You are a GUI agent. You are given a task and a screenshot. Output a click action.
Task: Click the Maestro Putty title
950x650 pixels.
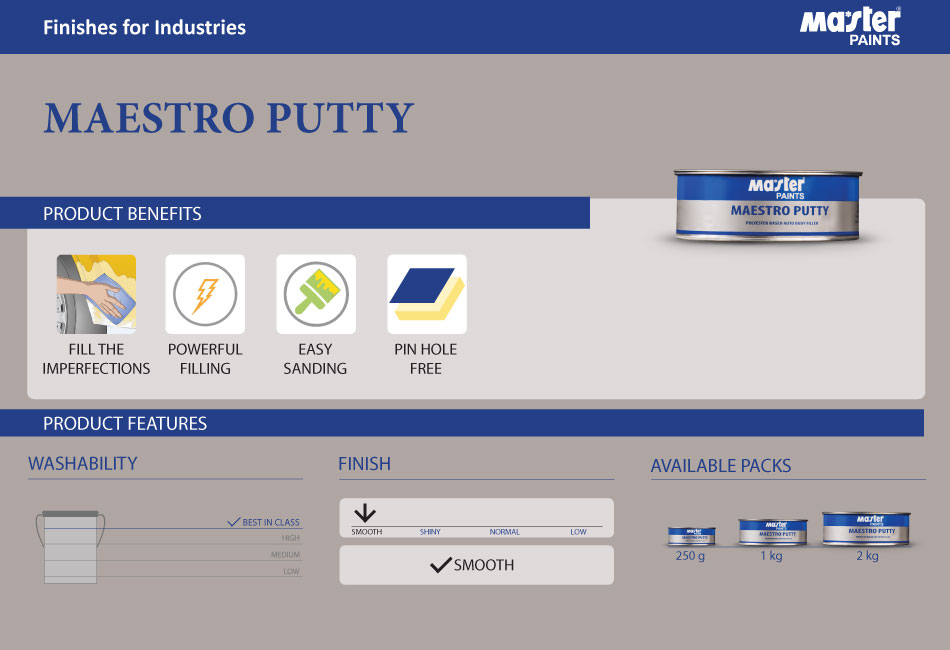229,118
